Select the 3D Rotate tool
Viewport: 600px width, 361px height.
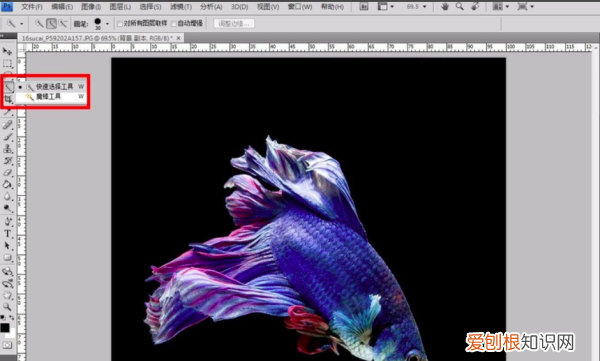tap(7, 272)
